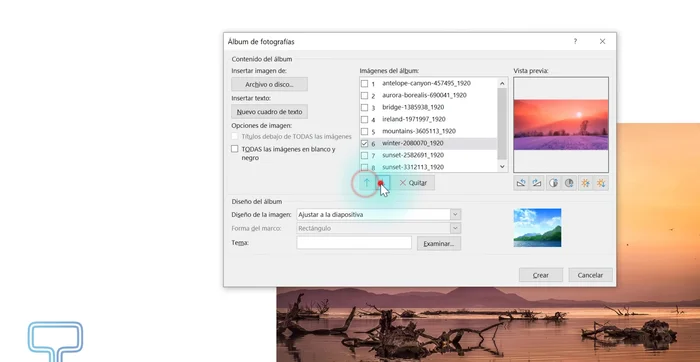Close the Álbum de fotografías dialog
700x362 pixels.
[602, 42]
